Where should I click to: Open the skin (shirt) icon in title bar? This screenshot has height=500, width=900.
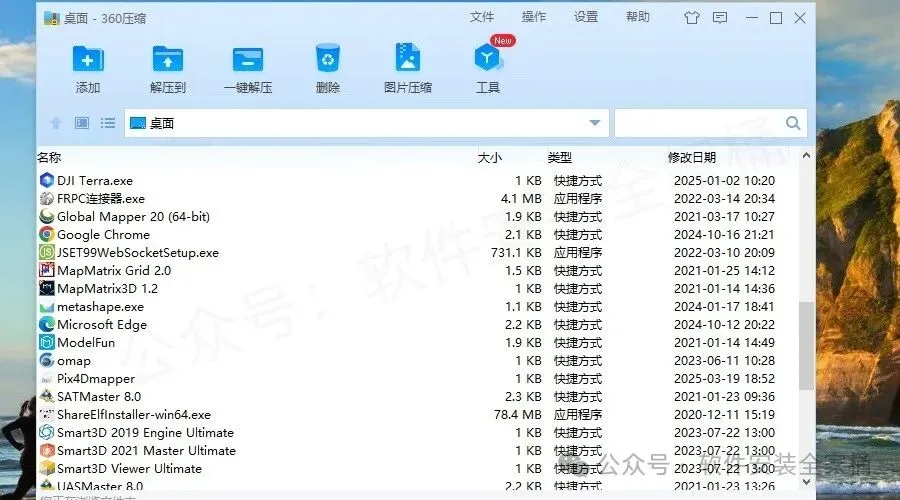coord(692,18)
